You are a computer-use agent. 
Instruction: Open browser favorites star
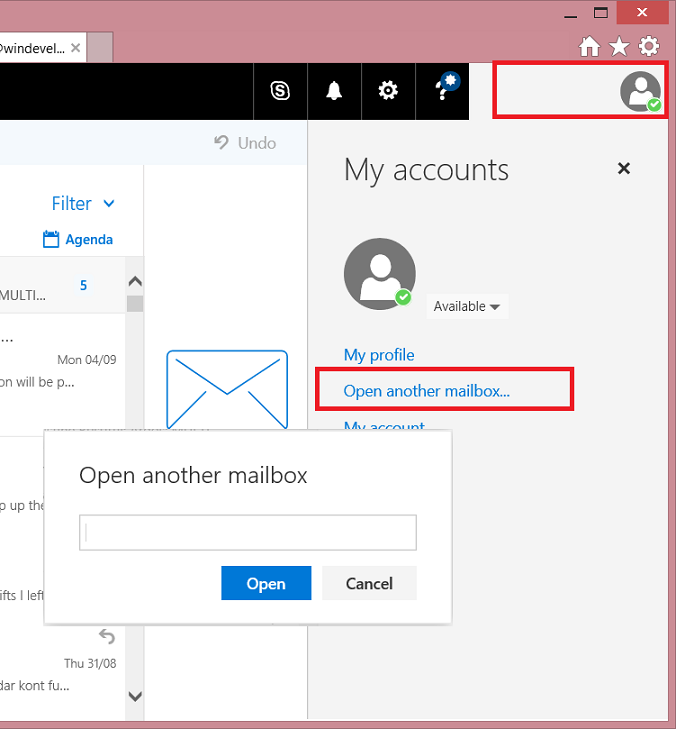click(619, 46)
